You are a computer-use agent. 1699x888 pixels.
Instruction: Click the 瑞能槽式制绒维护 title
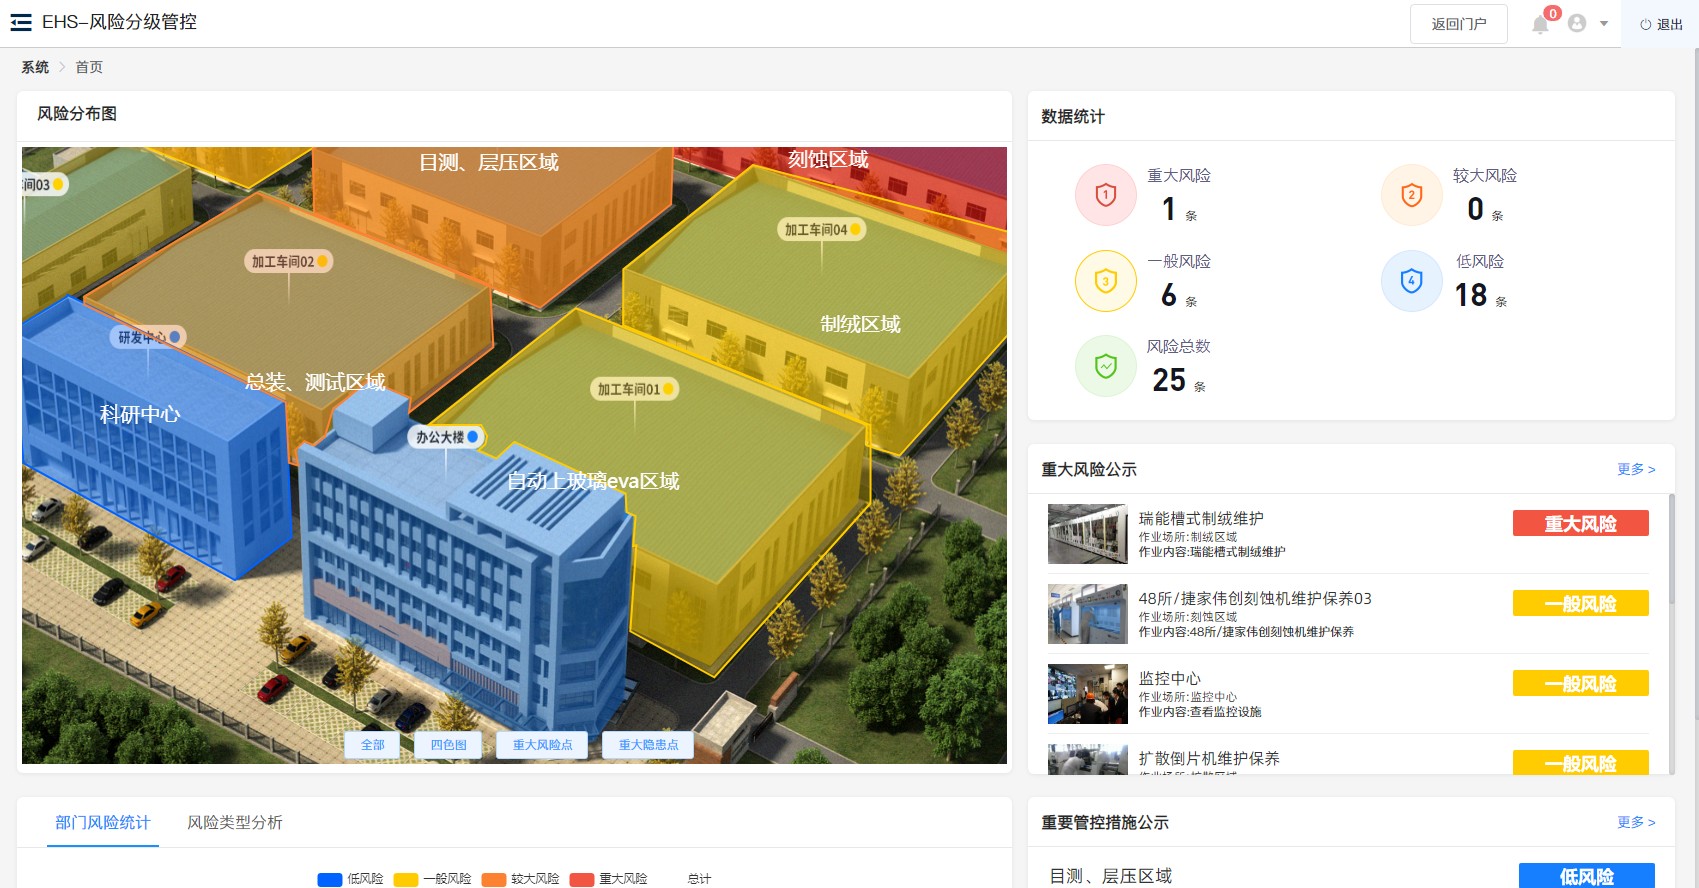[1201, 518]
